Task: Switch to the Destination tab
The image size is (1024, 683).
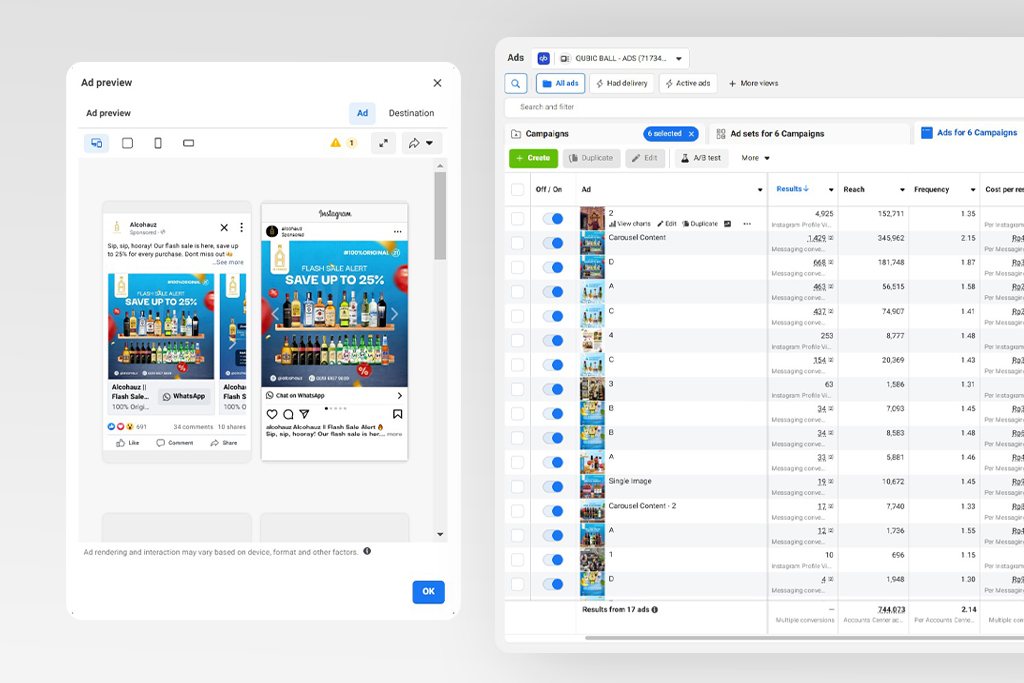Action: click(411, 113)
